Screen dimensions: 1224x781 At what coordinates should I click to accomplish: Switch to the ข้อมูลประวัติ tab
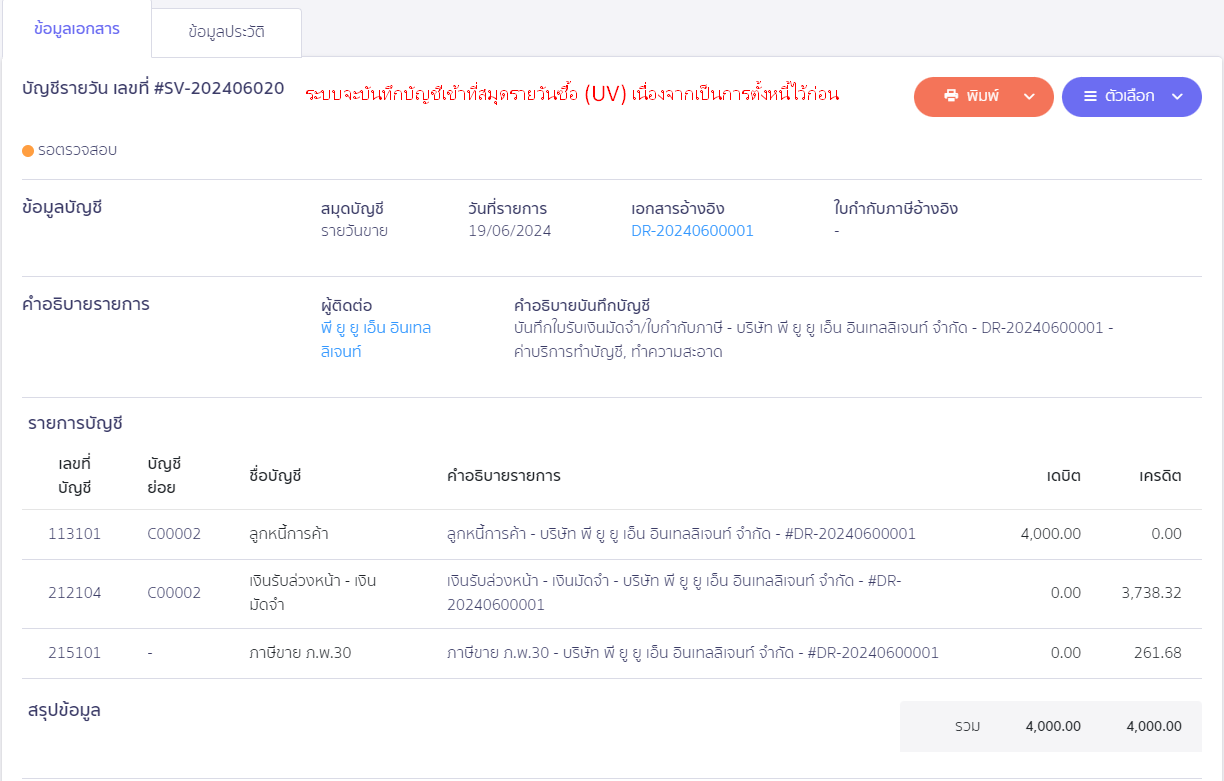[x=226, y=32]
